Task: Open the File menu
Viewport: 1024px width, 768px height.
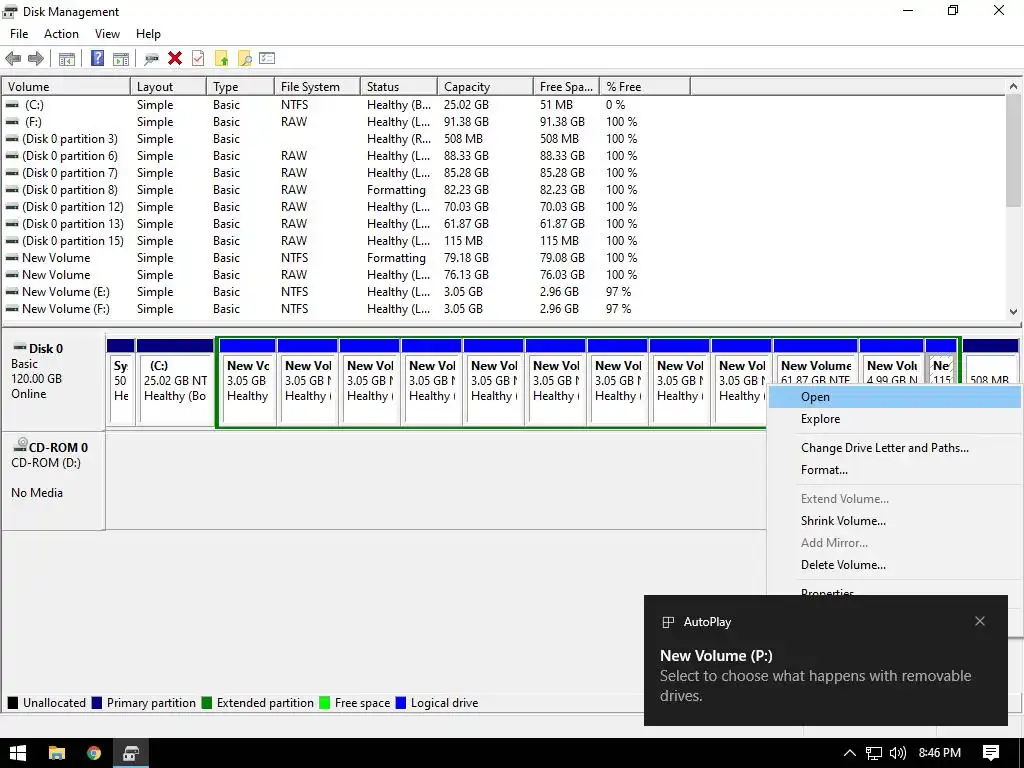Action: pyautogui.click(x=19, y=34)
